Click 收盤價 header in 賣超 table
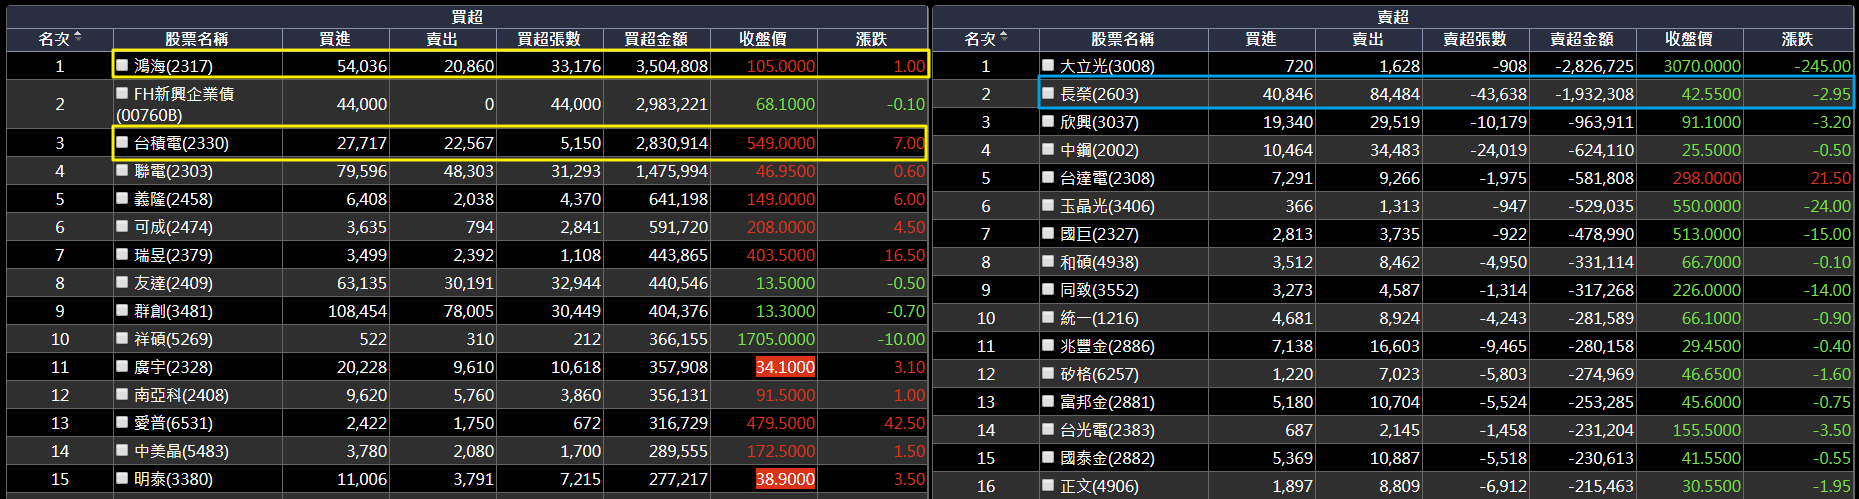Viewport: 1859px width, 499px height. point(1689,39)
